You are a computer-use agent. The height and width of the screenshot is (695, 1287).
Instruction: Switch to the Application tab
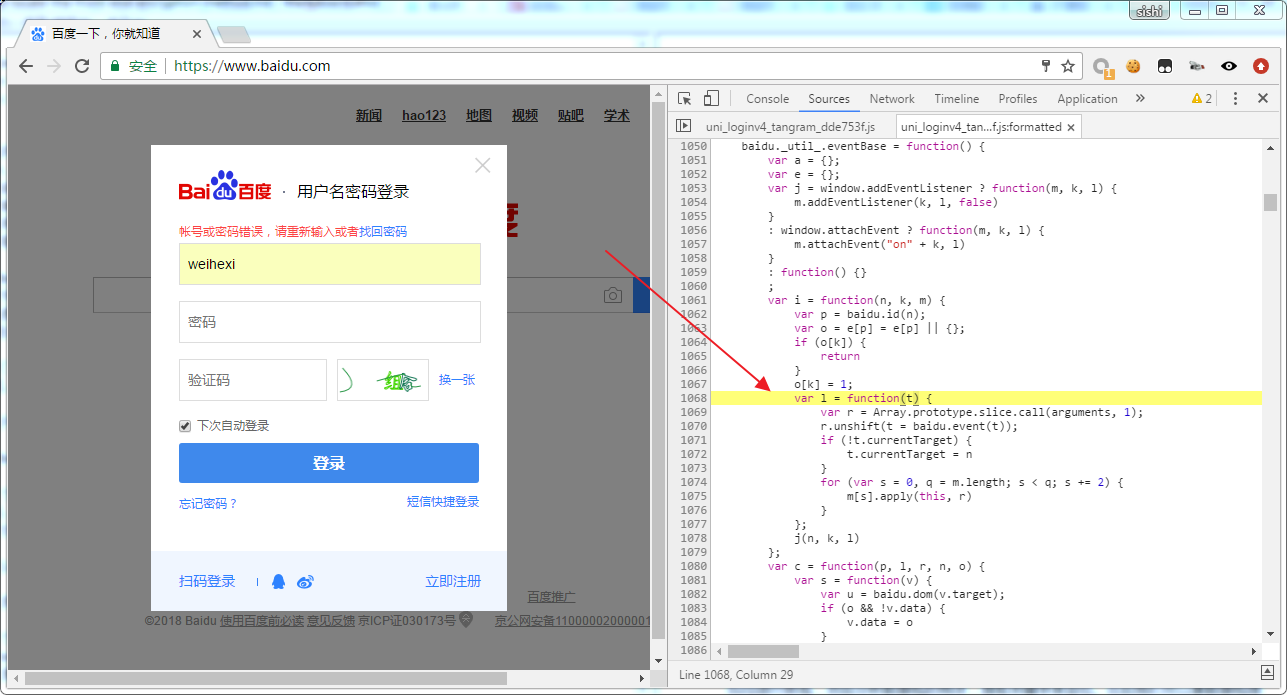1087,99
